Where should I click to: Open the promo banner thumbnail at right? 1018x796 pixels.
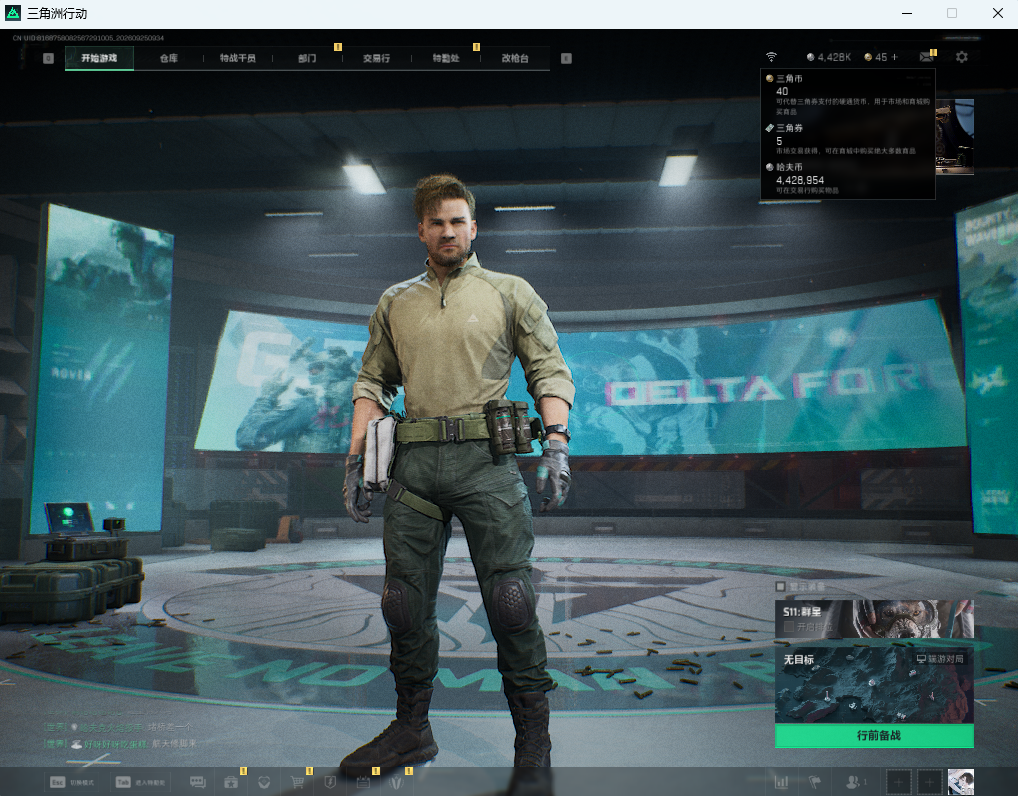[x=954, y=137]
